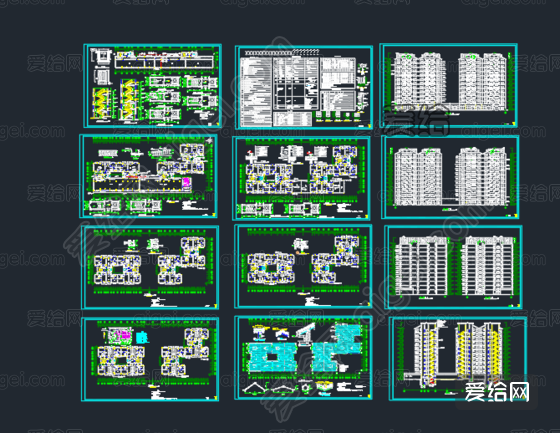Select the stair section detail sheet with yellow zigzag stairs
560x433 pixels.
152,86
